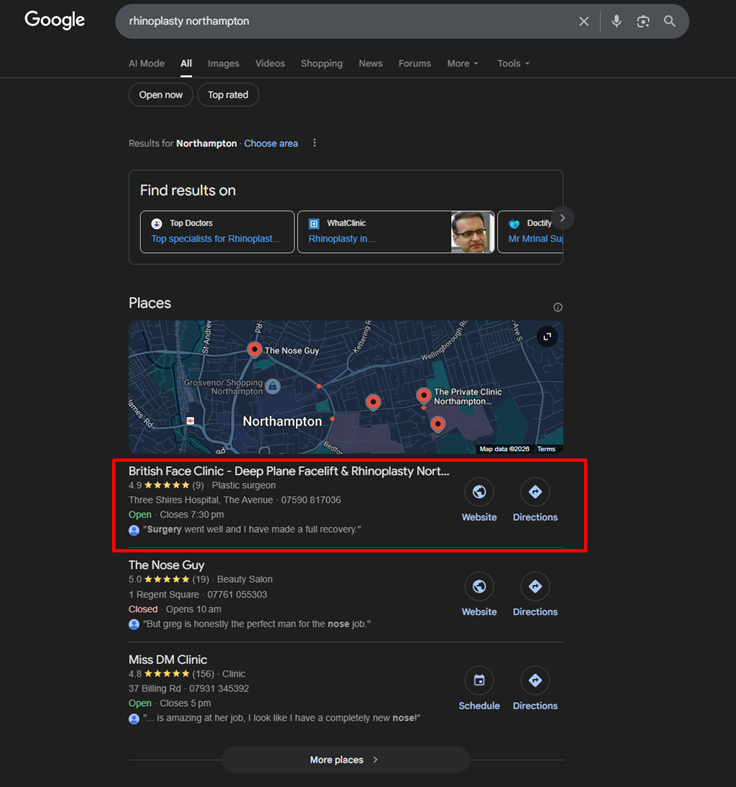The image size is (736, 787).
Task: Open the map Terms link
Action: 546,449
